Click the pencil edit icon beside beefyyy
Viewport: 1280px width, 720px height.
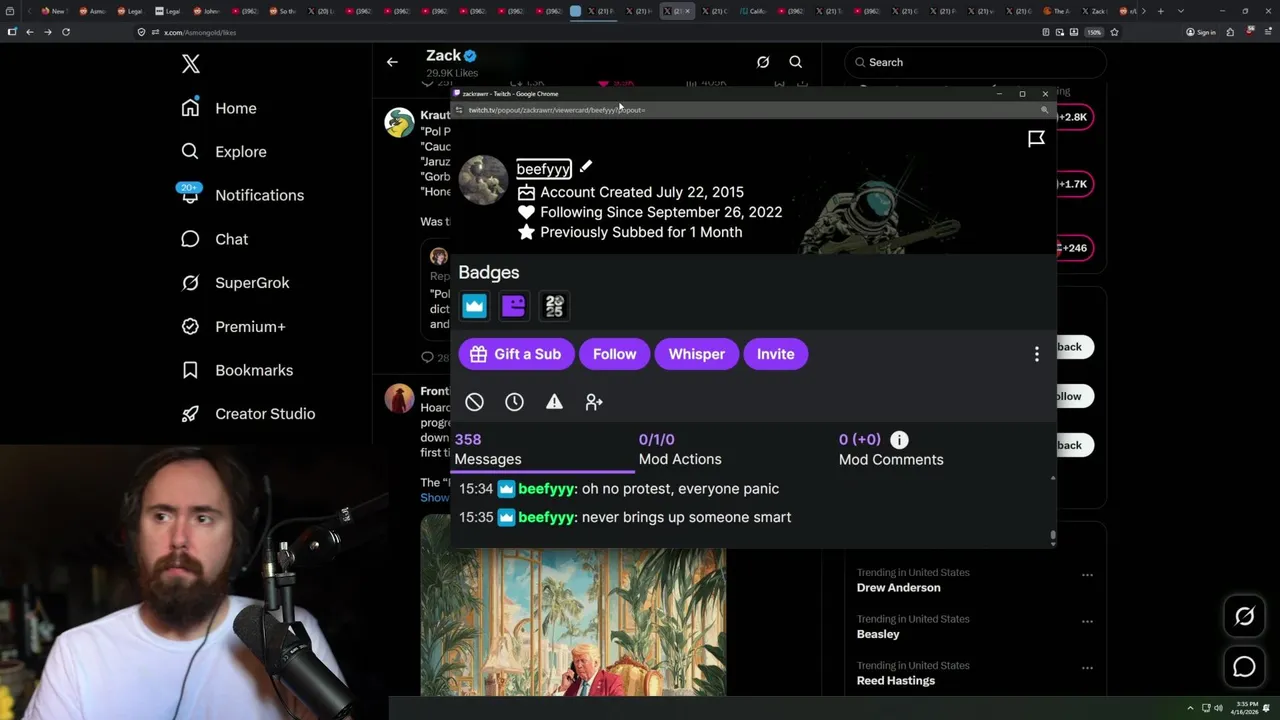(586, 167)
